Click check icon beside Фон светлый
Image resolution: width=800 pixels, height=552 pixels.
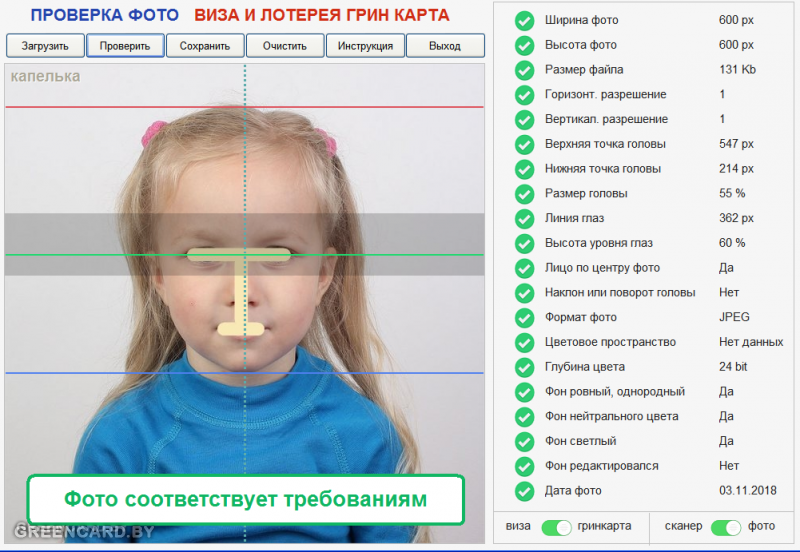524,441
